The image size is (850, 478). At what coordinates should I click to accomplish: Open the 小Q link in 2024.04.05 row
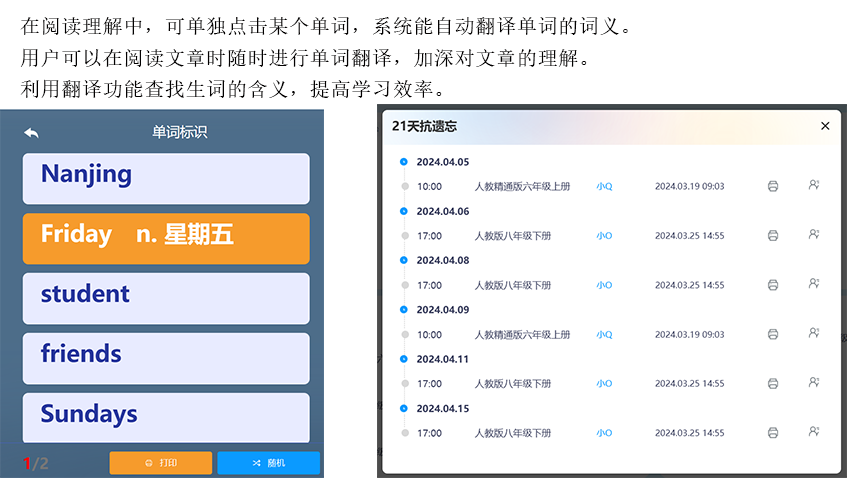(x=604, y=186)
